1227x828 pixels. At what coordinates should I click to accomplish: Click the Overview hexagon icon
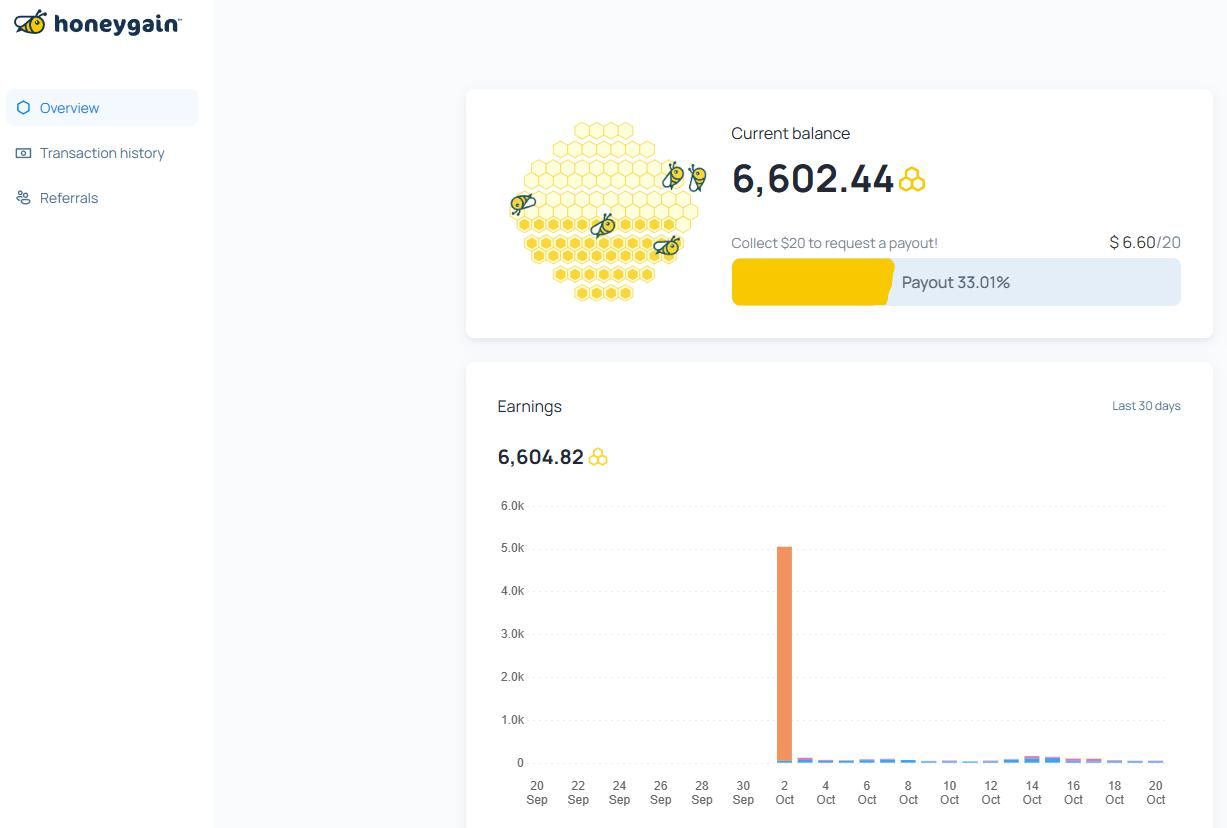point(23,108)
